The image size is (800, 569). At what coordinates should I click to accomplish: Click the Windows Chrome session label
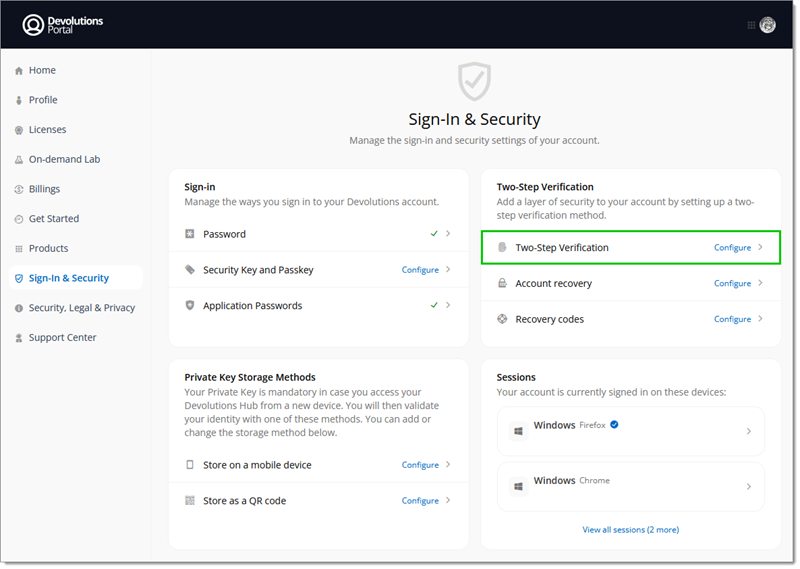(571, 481)
